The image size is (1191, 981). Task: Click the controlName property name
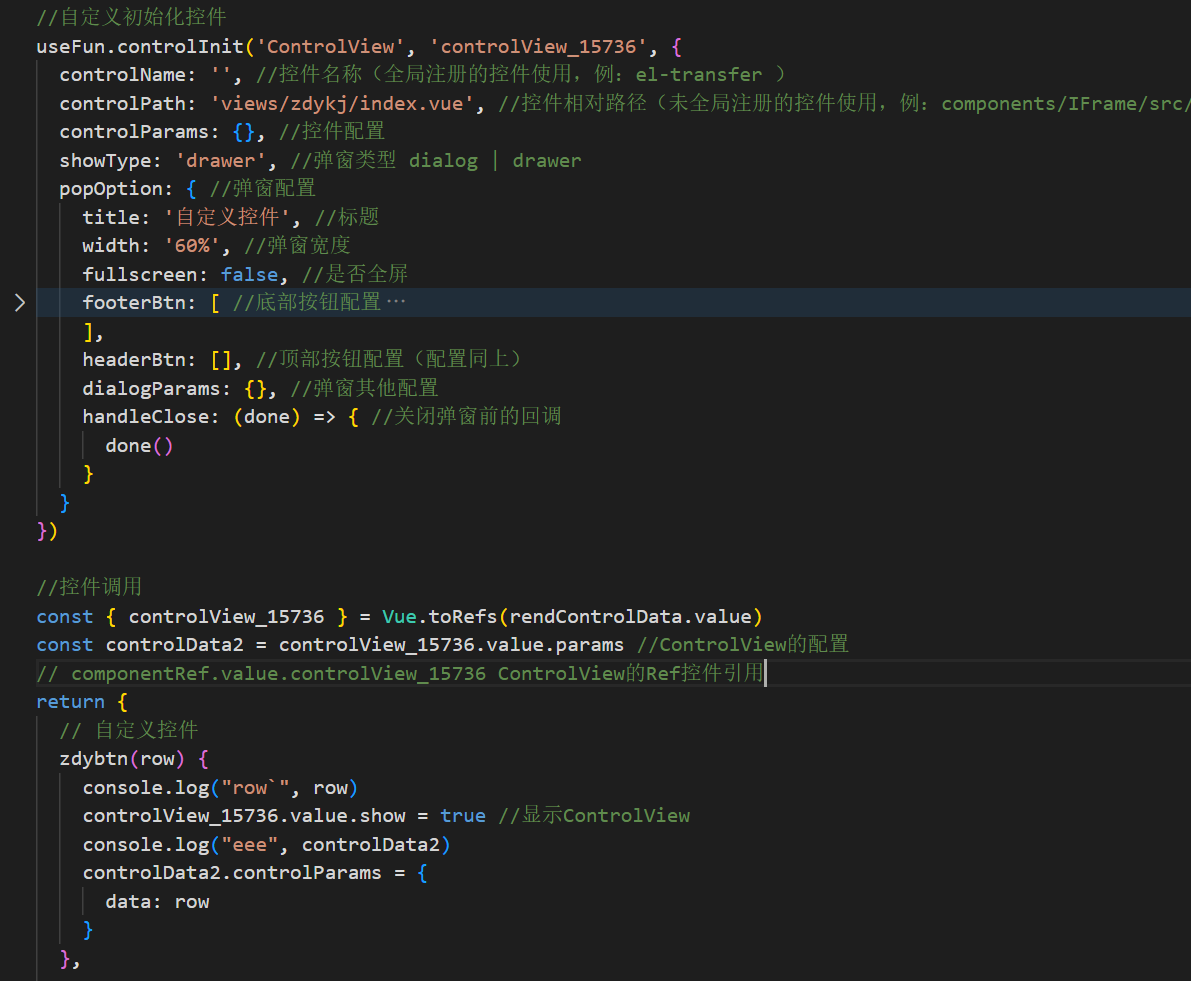tap(128, 75)
